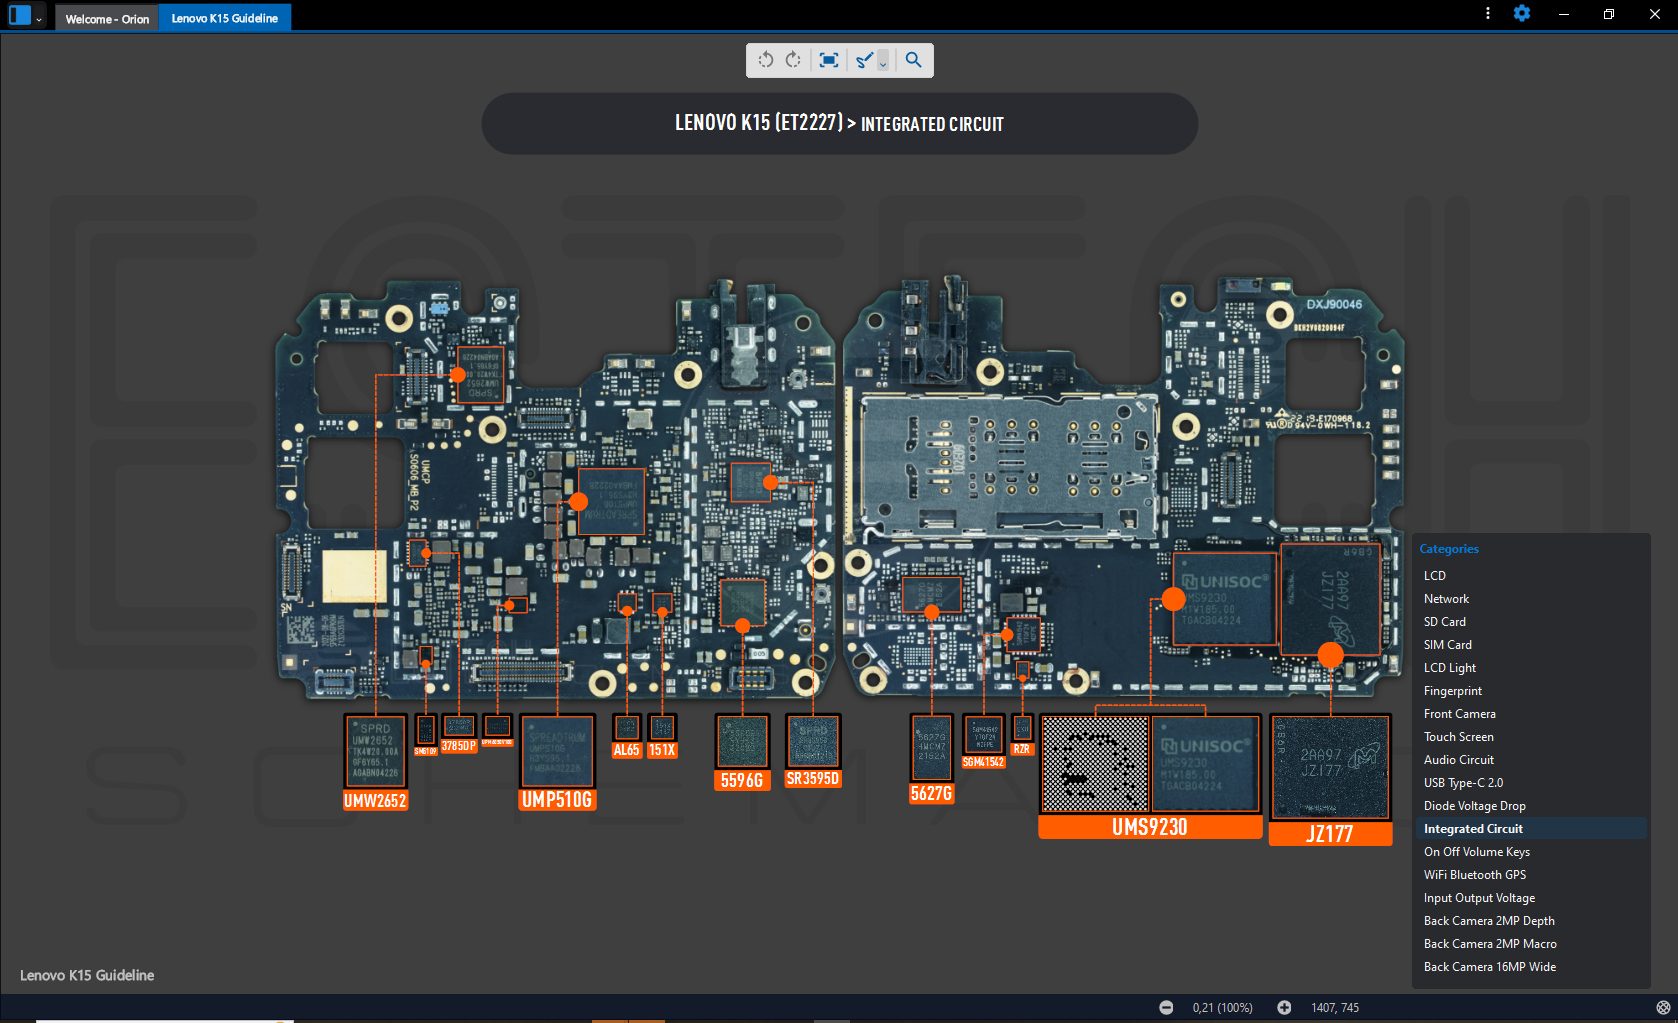Click the RZR chip thumbnail

[x=1022, y=728]
